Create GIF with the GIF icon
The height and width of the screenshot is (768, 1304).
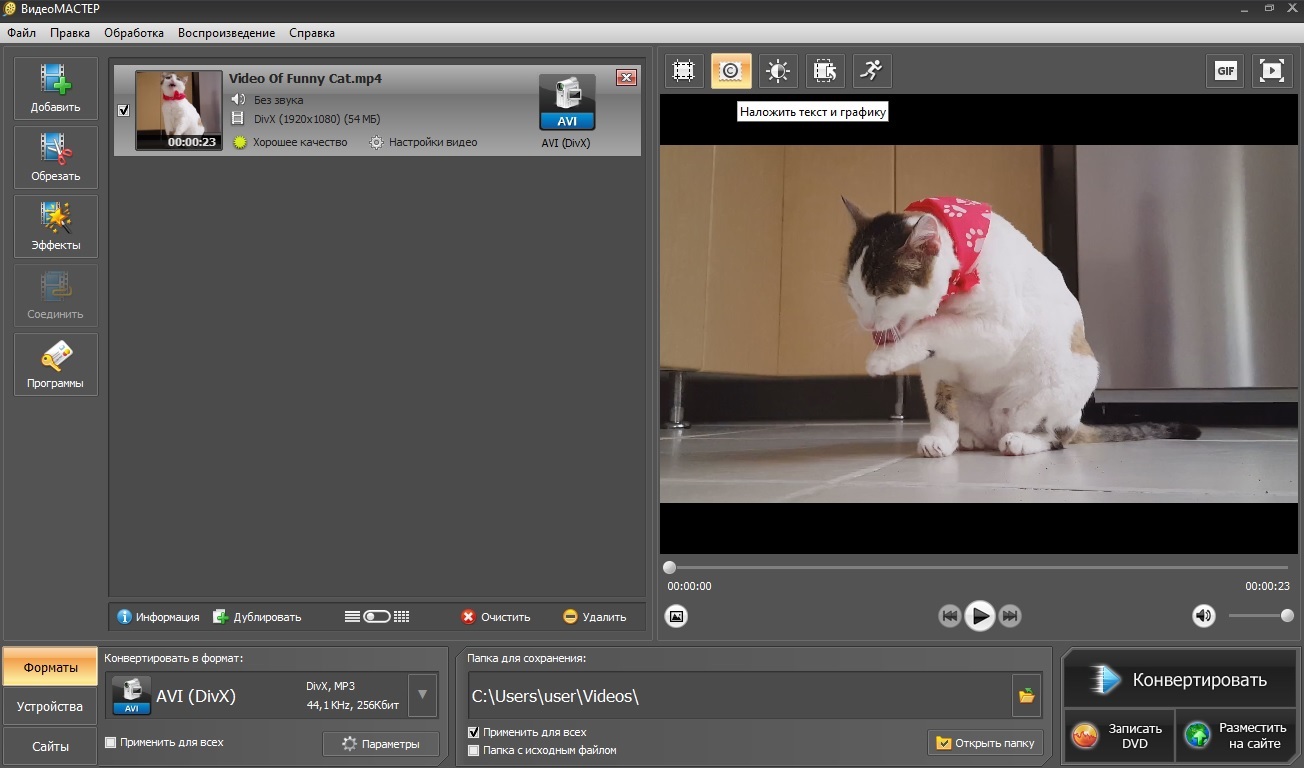[x=1225, y=71]
